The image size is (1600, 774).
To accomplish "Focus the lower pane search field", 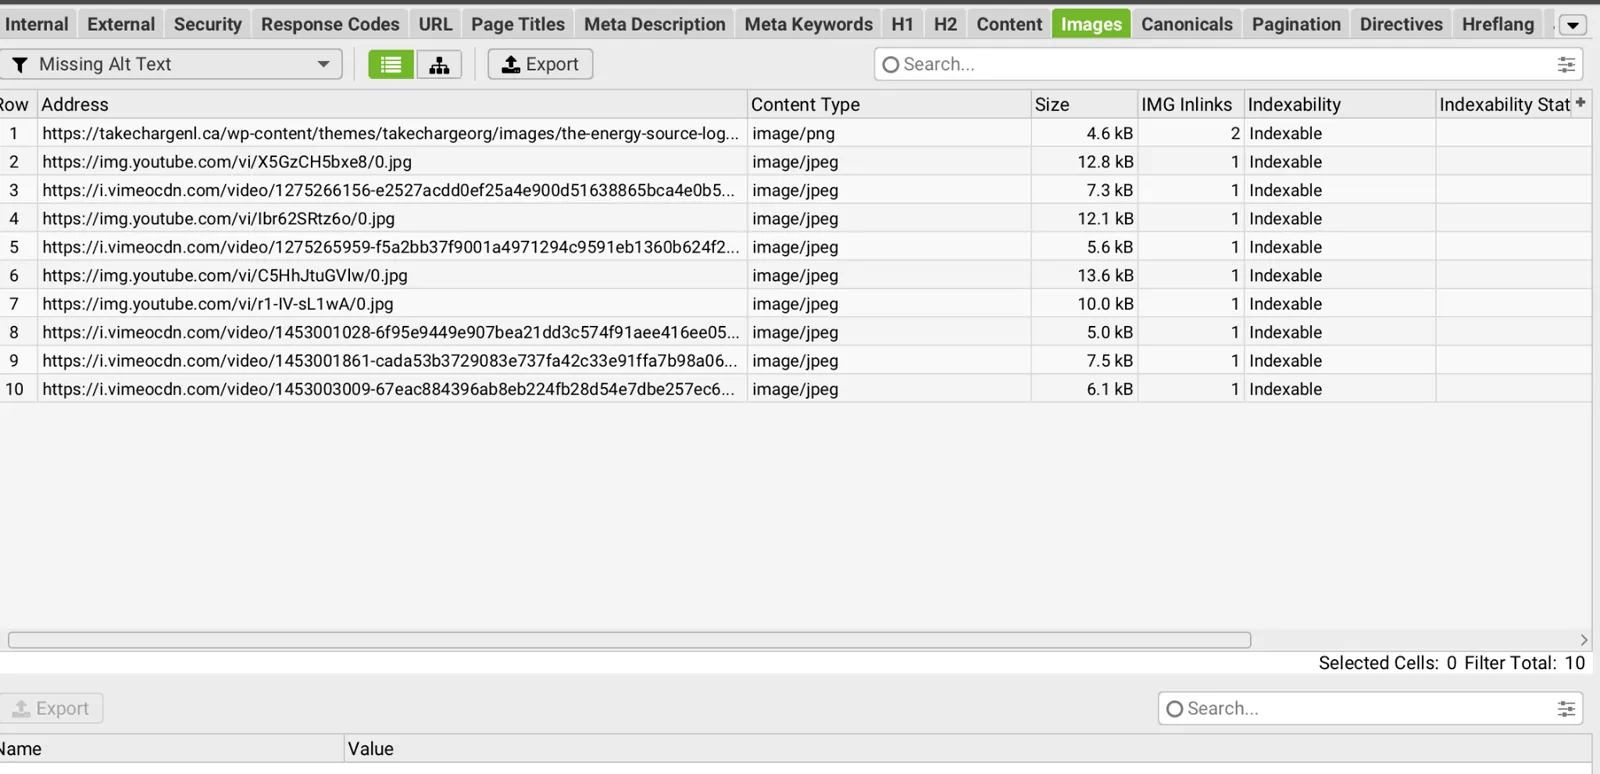I will point(1370,709).
